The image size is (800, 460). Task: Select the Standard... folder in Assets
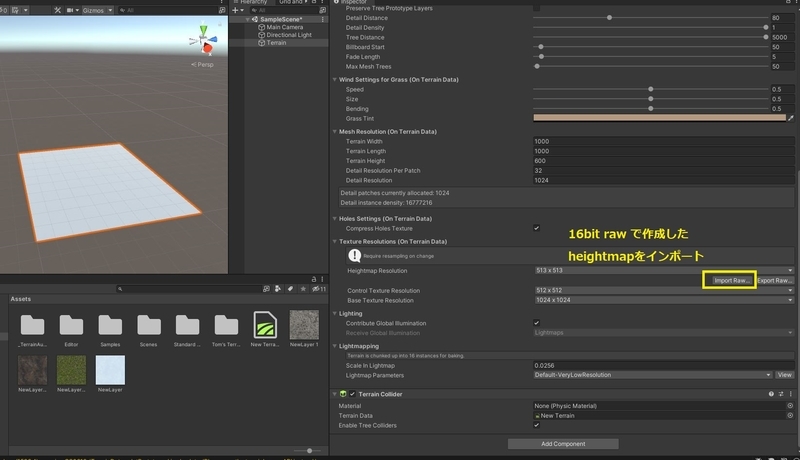click(187, 330)
